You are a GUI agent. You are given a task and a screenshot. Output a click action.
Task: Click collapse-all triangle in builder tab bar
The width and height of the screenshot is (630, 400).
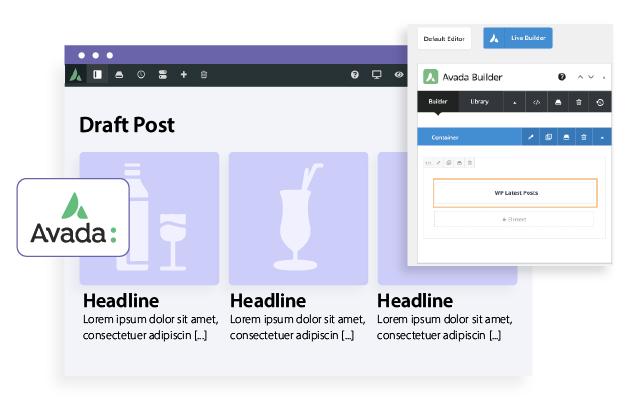(x=514, y=102)
